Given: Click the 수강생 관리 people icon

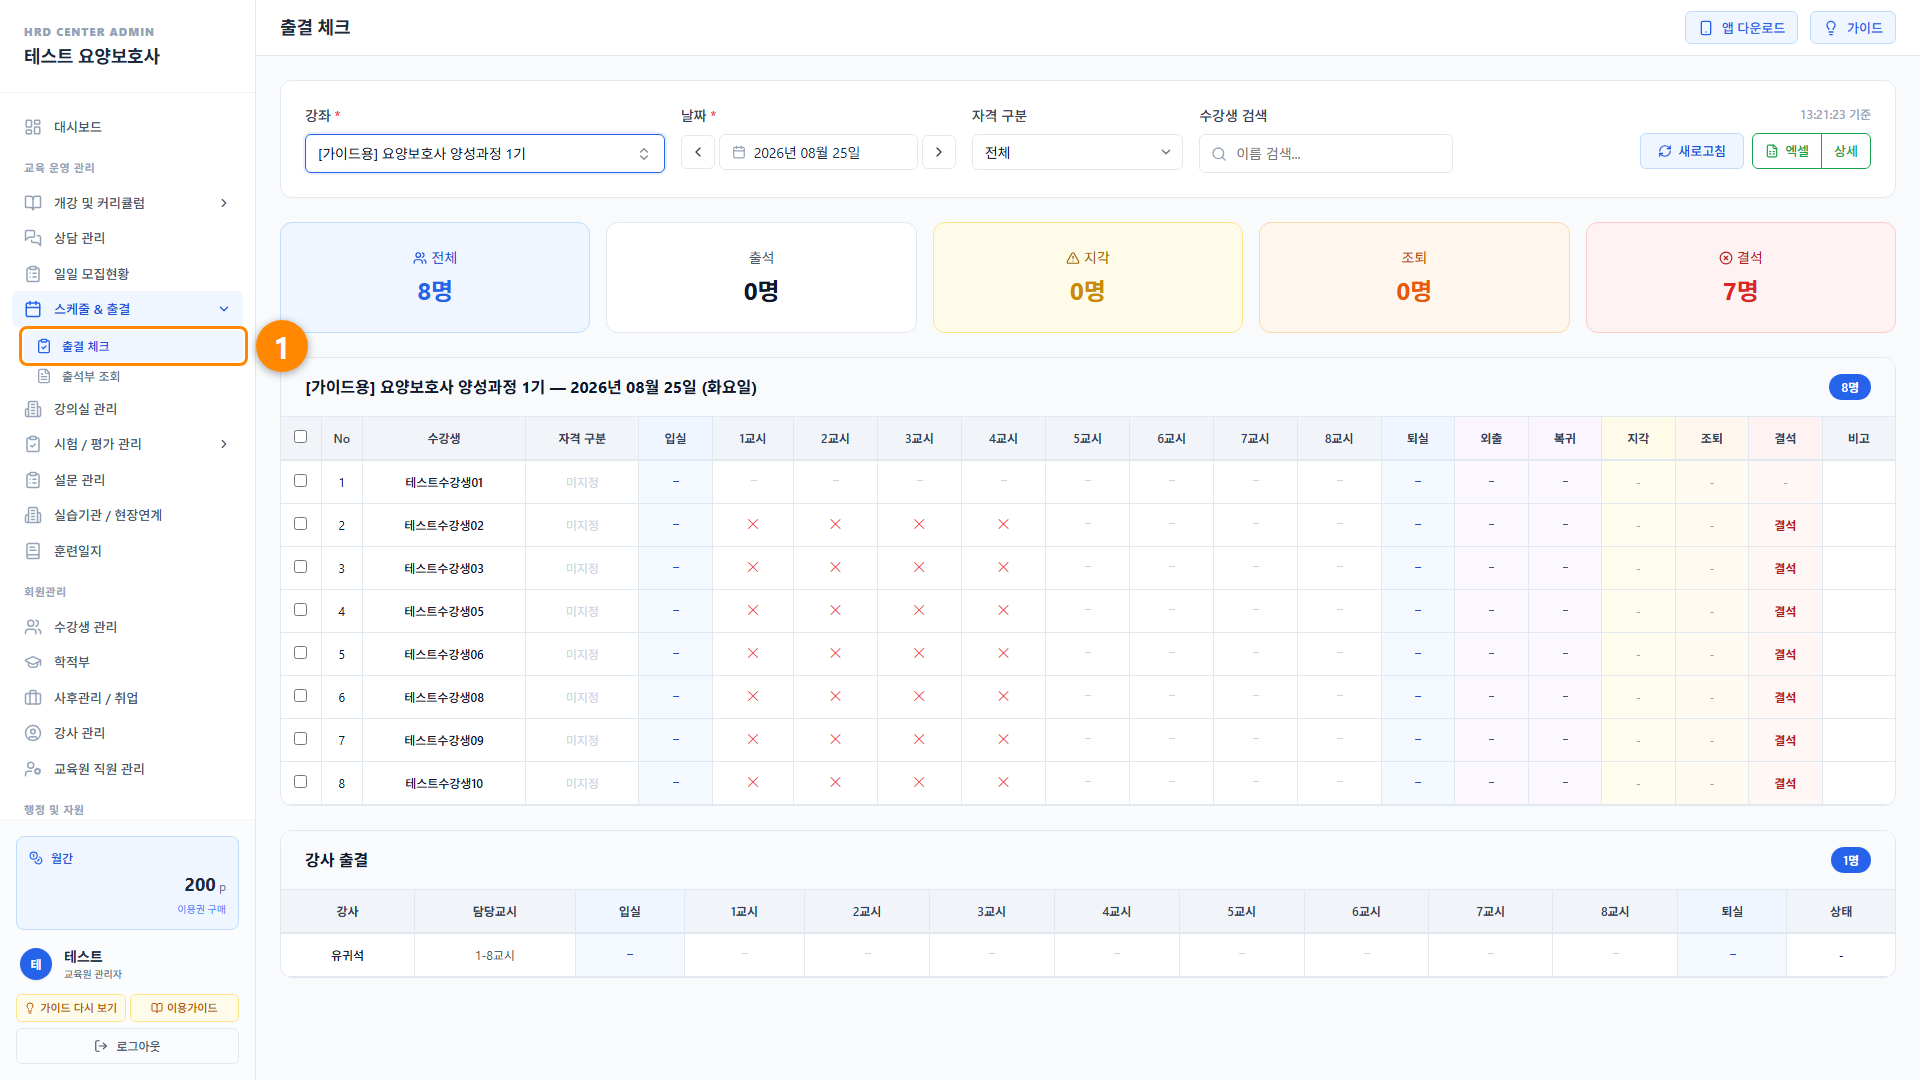Looking at the screenshot, I should click(x=33, y=627).
